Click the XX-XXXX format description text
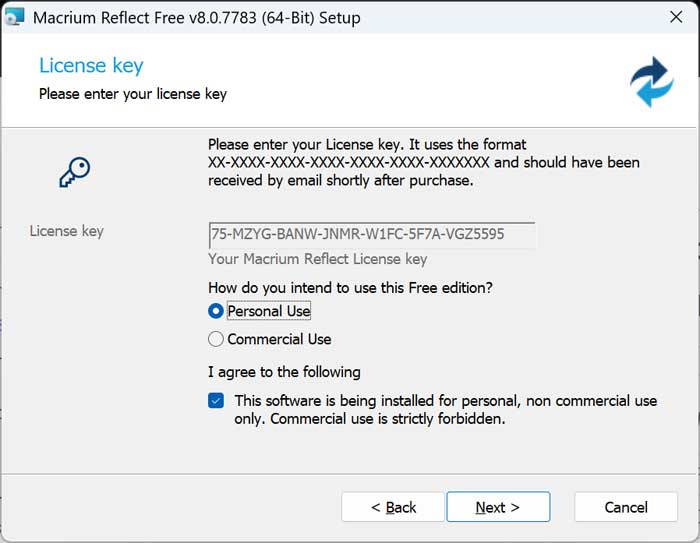Image resolution: width=700 pixels, height=543 pixels. point(424,162)
